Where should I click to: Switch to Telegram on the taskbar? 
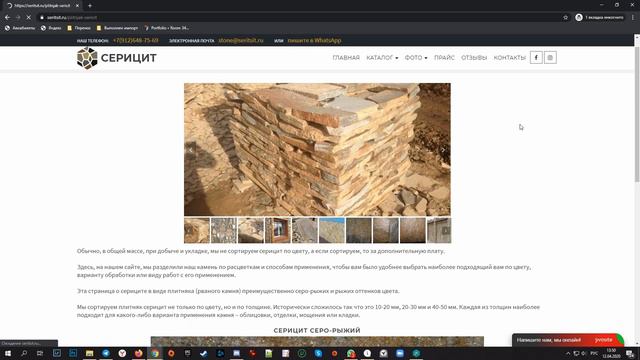[106, 353]
